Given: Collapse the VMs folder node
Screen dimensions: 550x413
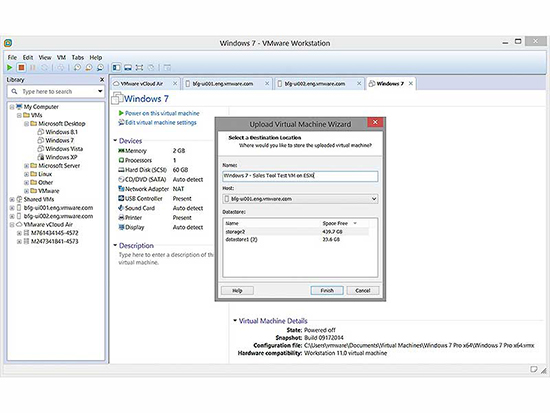Looking at the screenshot, I should 19,115.
